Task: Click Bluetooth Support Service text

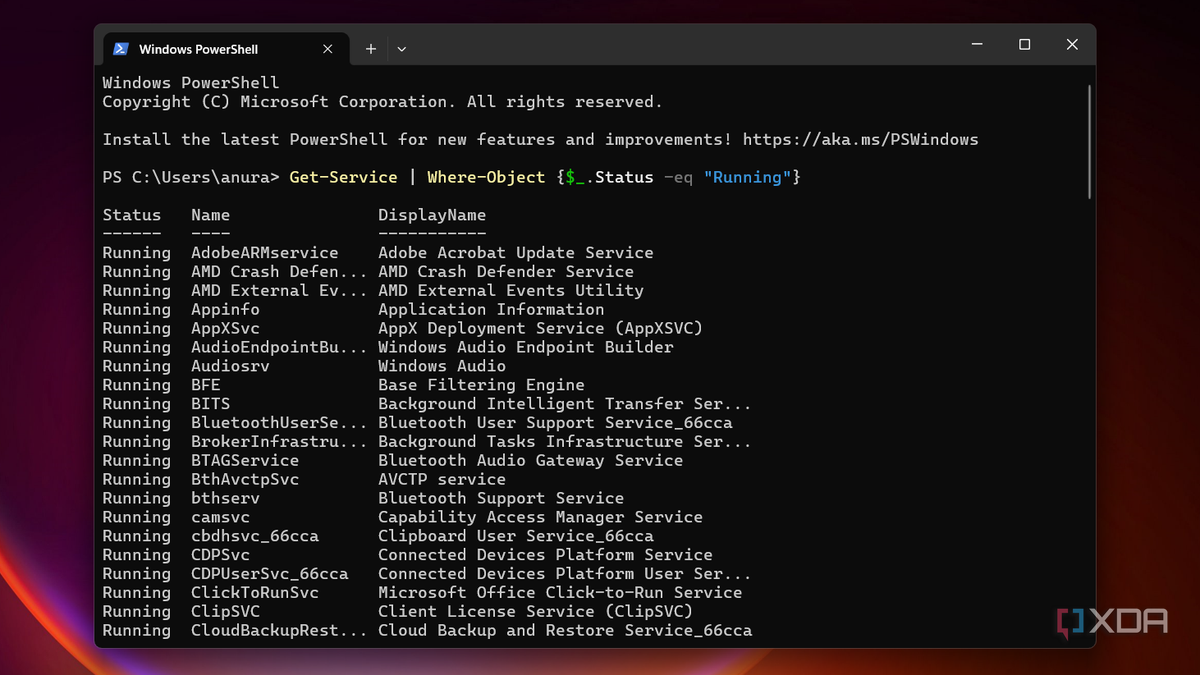Action: 501,498
